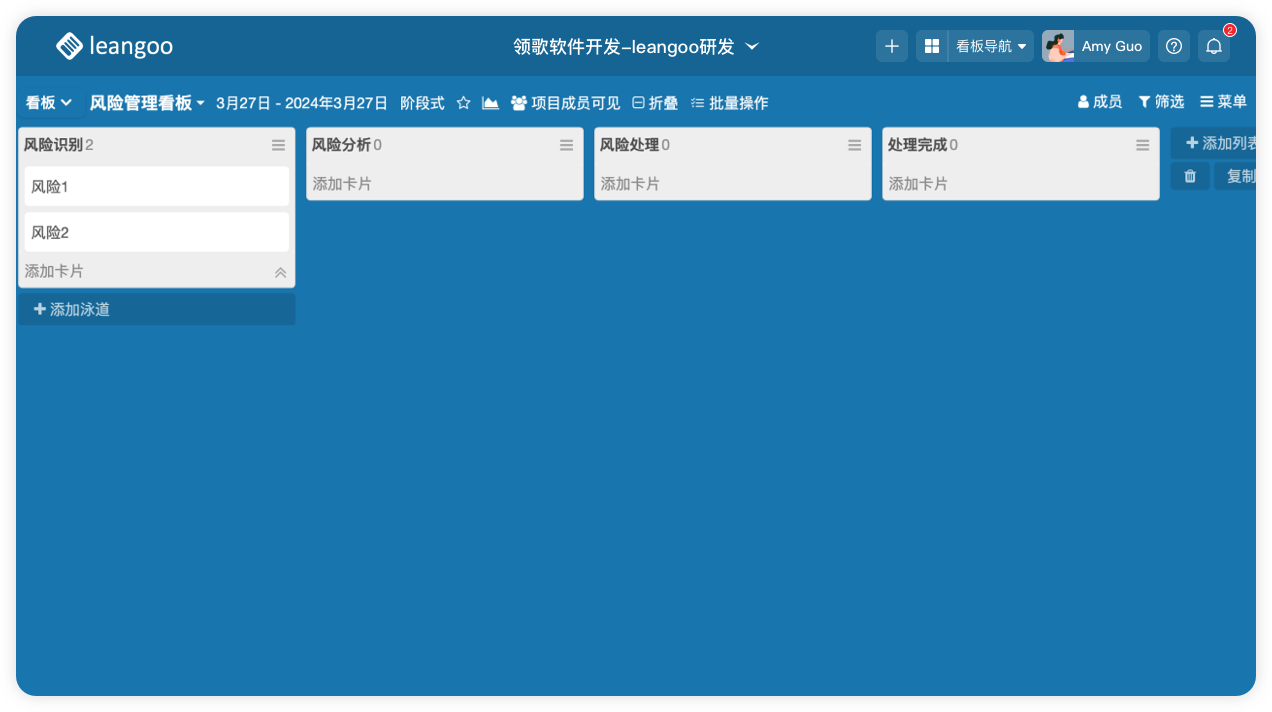Click 添加卡片 in the 处理完成 list
This screenshot has height=712, width=1272.
(918, 184)
